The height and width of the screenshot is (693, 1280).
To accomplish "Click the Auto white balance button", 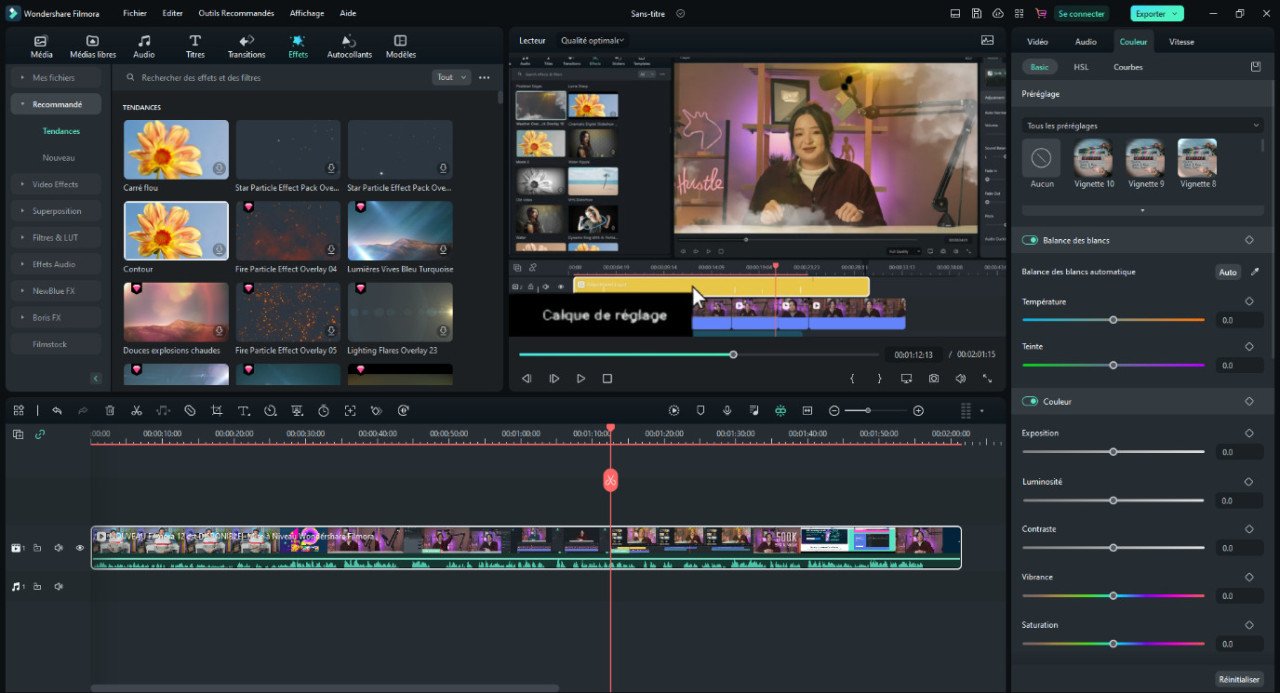I will click(x=1227, y=271).
